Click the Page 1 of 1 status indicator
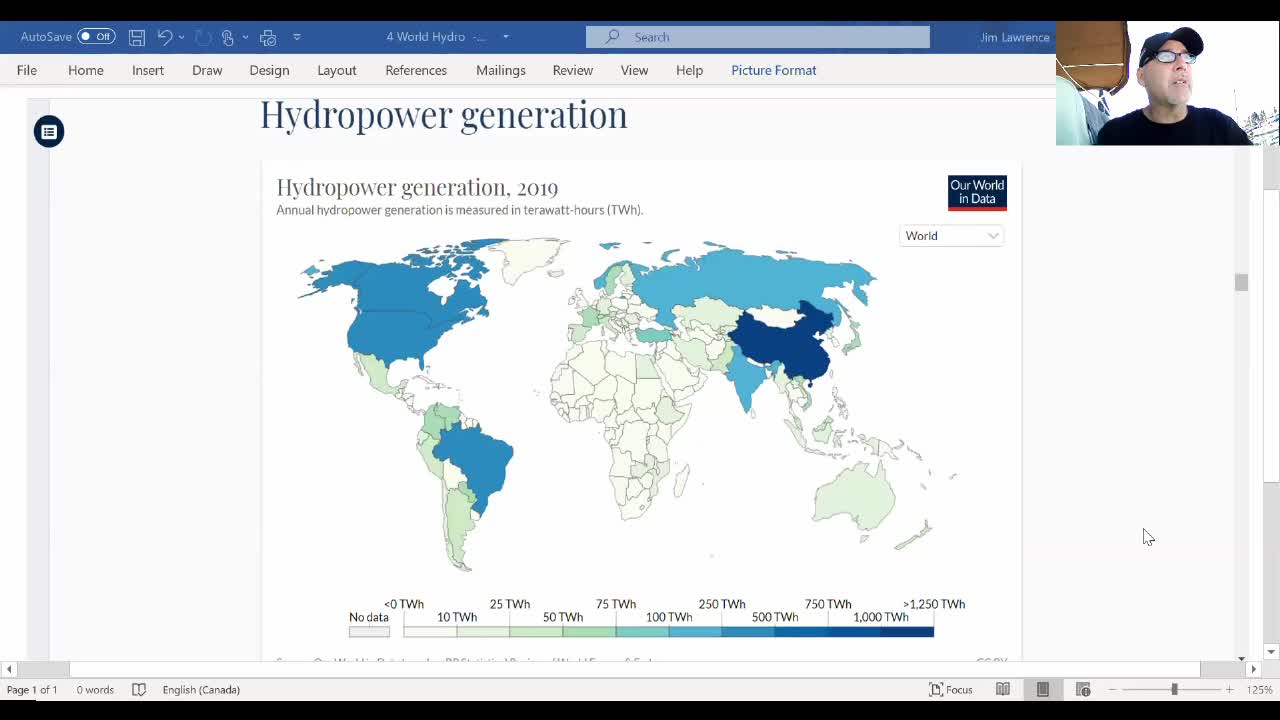1280x720 pixels. [32, 690]
